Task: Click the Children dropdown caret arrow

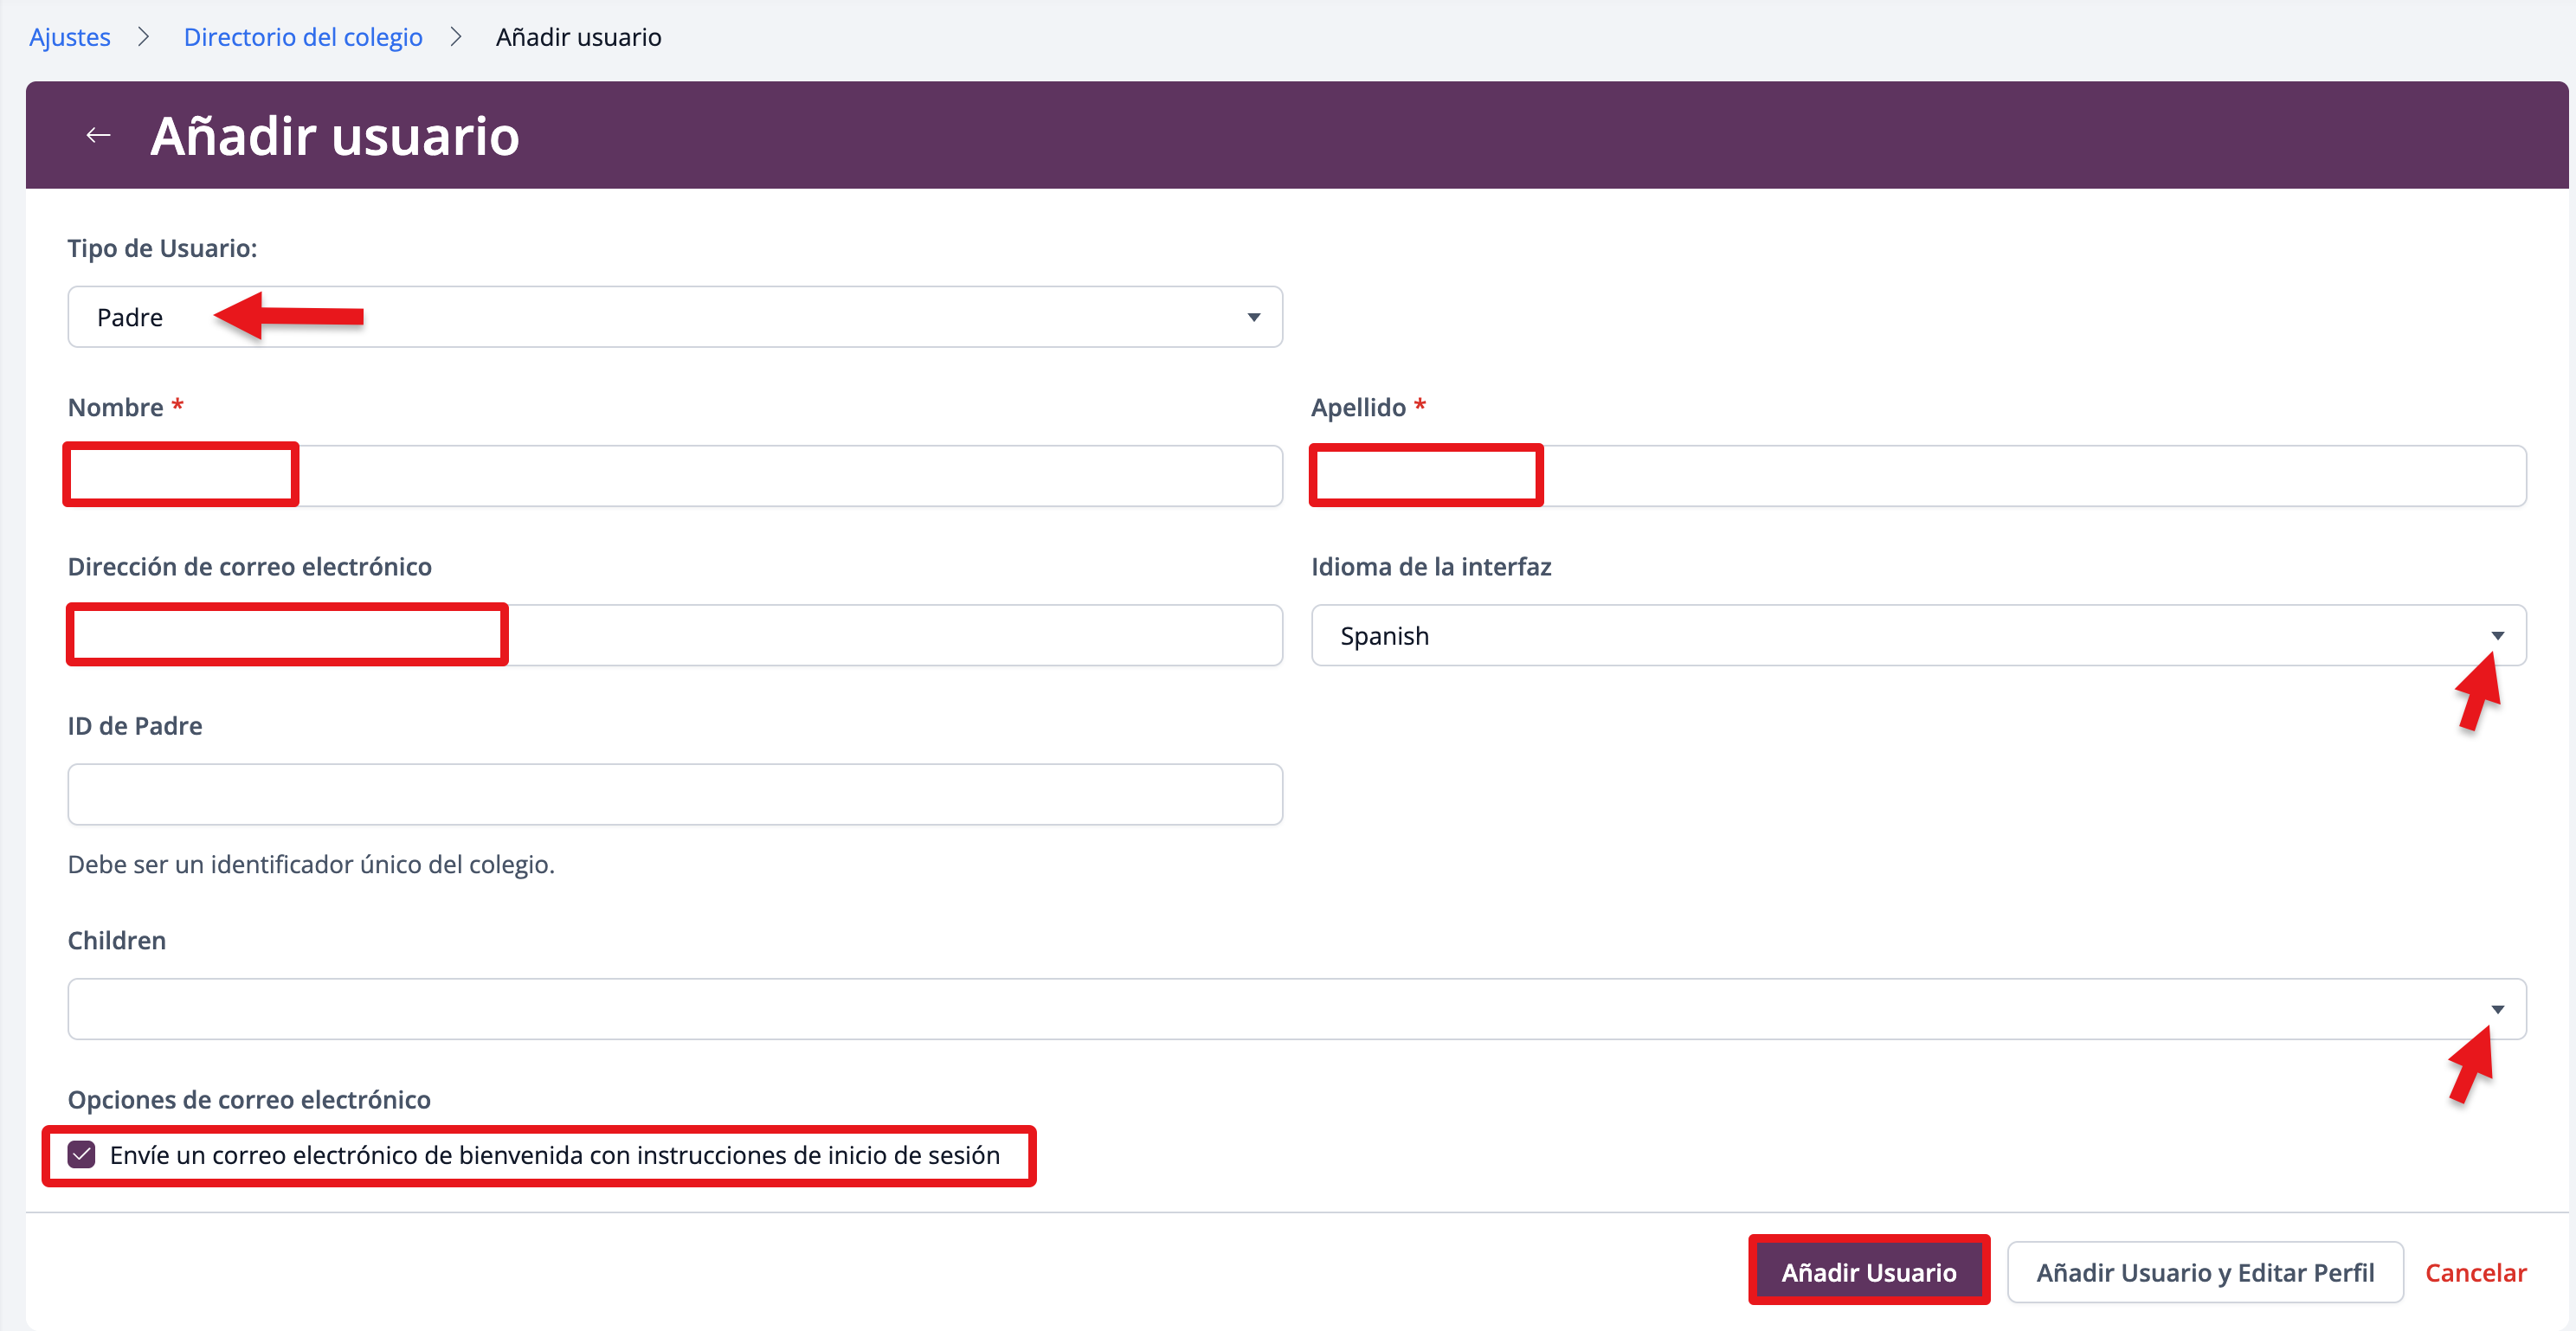Action: 2497,1009
